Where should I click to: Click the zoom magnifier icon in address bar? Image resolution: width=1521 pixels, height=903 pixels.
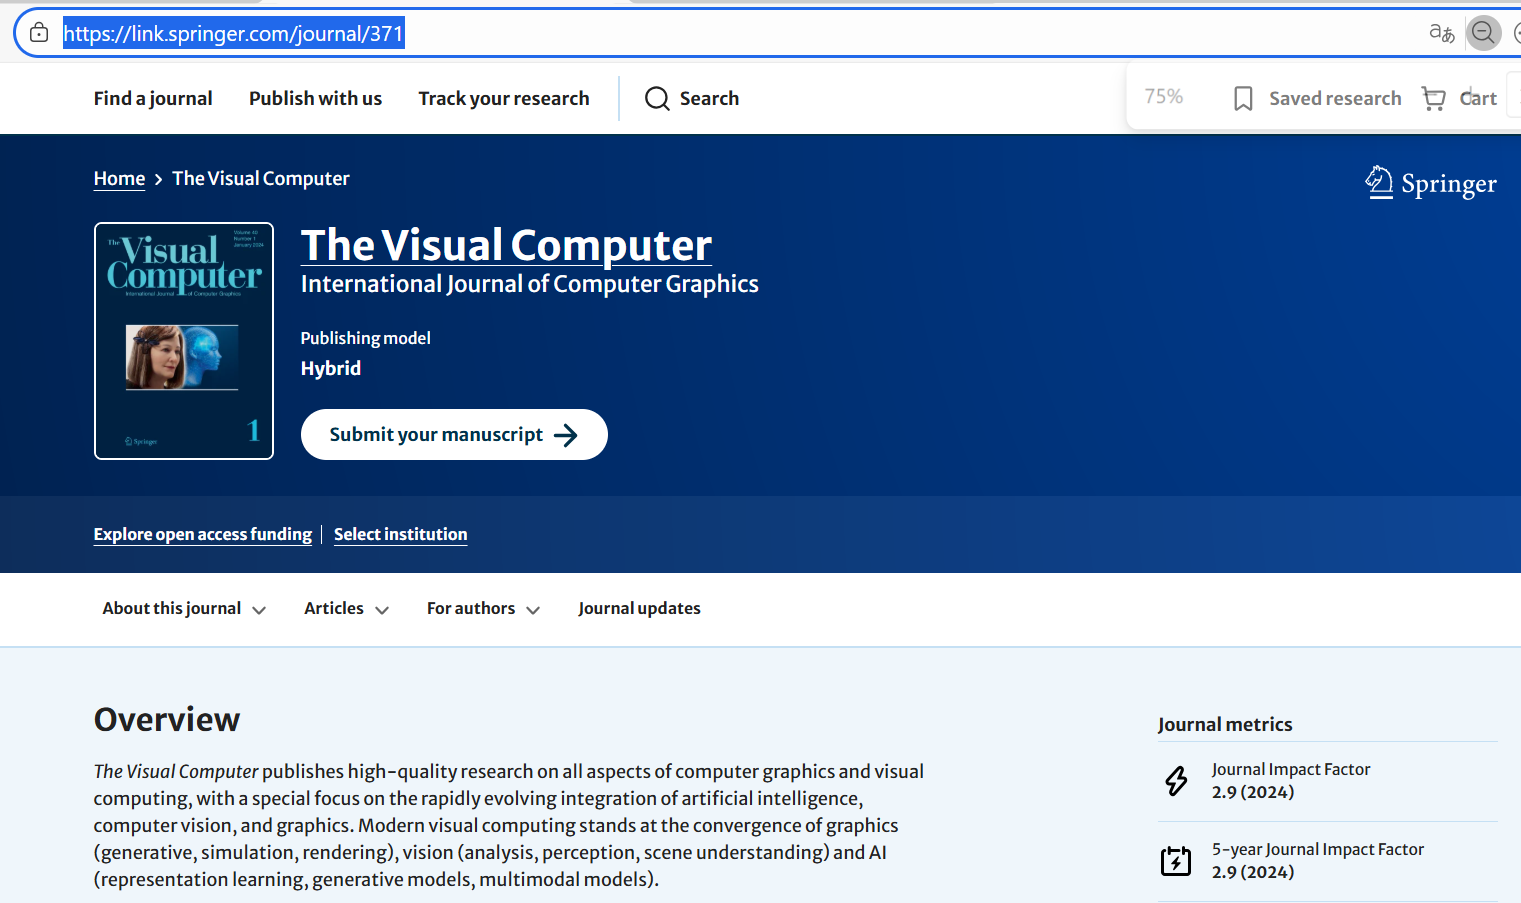tap(1483, 33)
